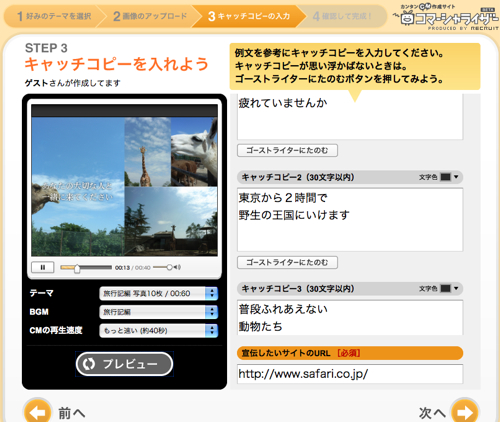500x422 pixels.
Task: Click the キャッチコピー3 text area
Action: (x=350, y=318)
